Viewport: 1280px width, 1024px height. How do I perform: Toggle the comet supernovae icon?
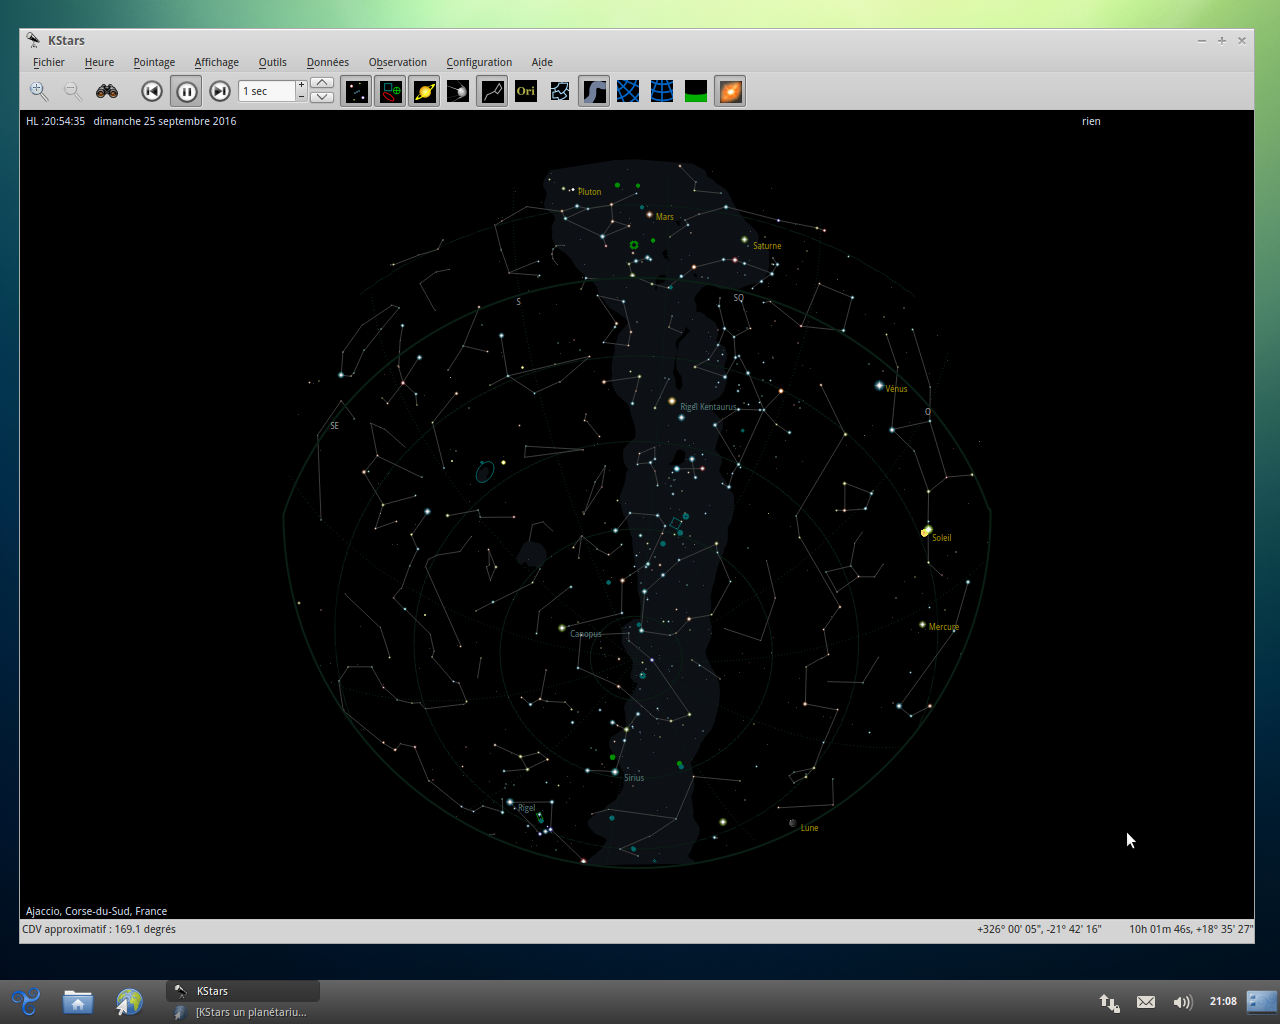pyautogui.click(x=458, y=91)
